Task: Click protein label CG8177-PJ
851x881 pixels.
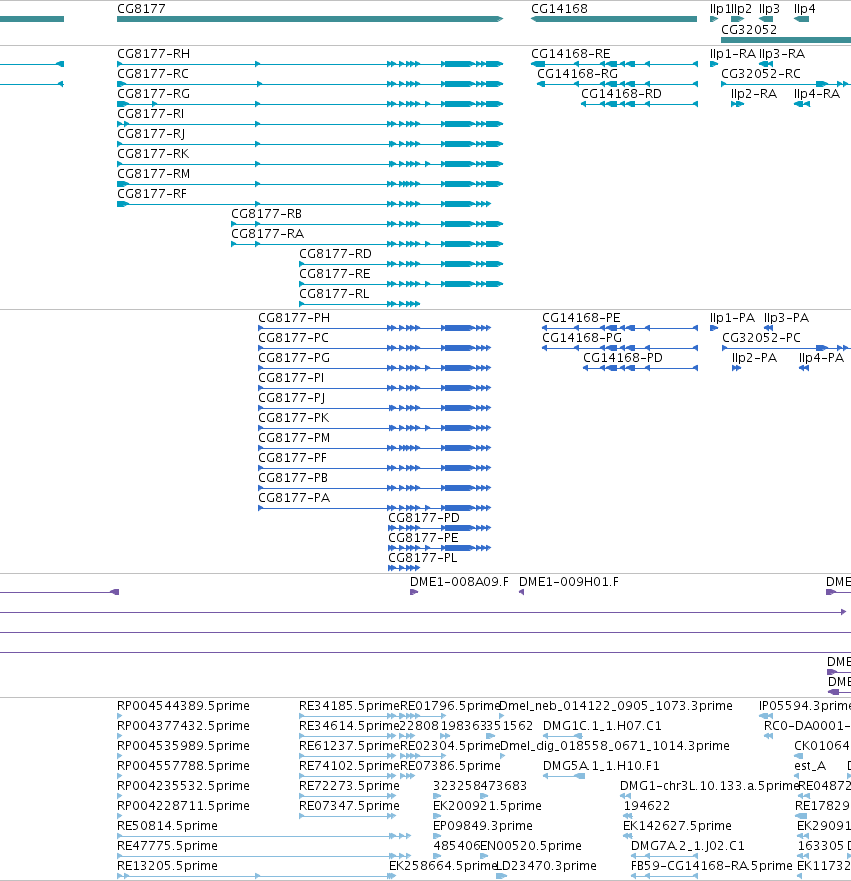Action: pyautogui.click(x=292, y=398)
